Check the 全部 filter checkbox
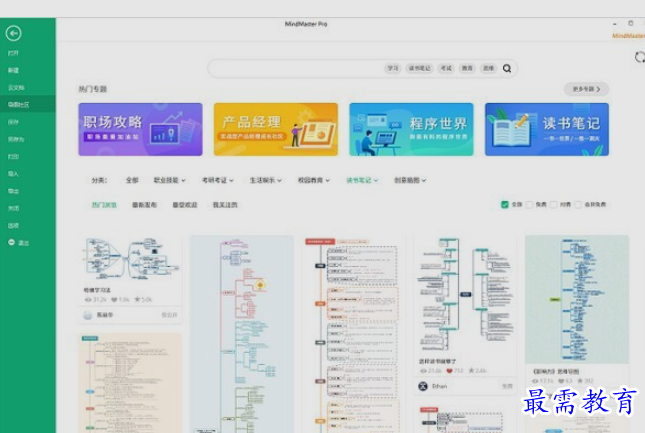Screen dimensions: 645x433 pyautogui.click(x=505, y=204)
